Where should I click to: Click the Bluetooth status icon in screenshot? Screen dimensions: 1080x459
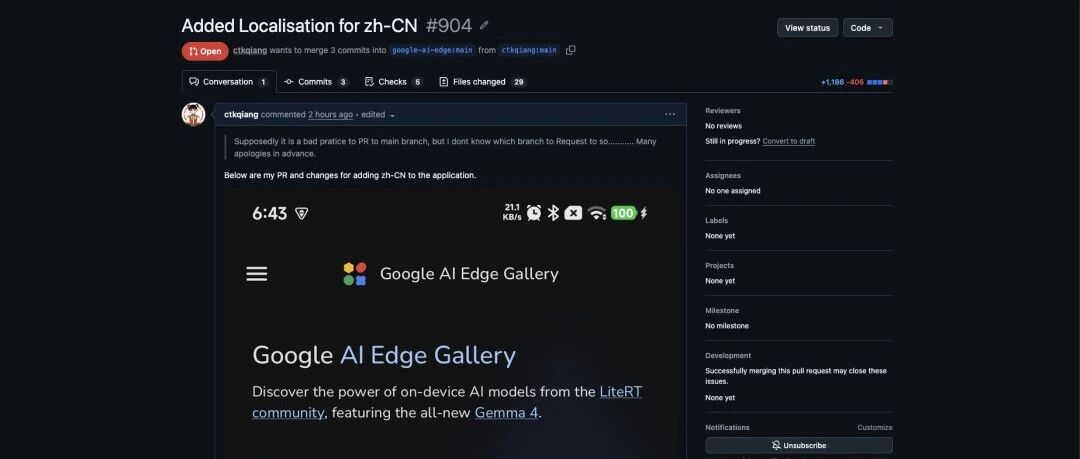pos(552,213)
